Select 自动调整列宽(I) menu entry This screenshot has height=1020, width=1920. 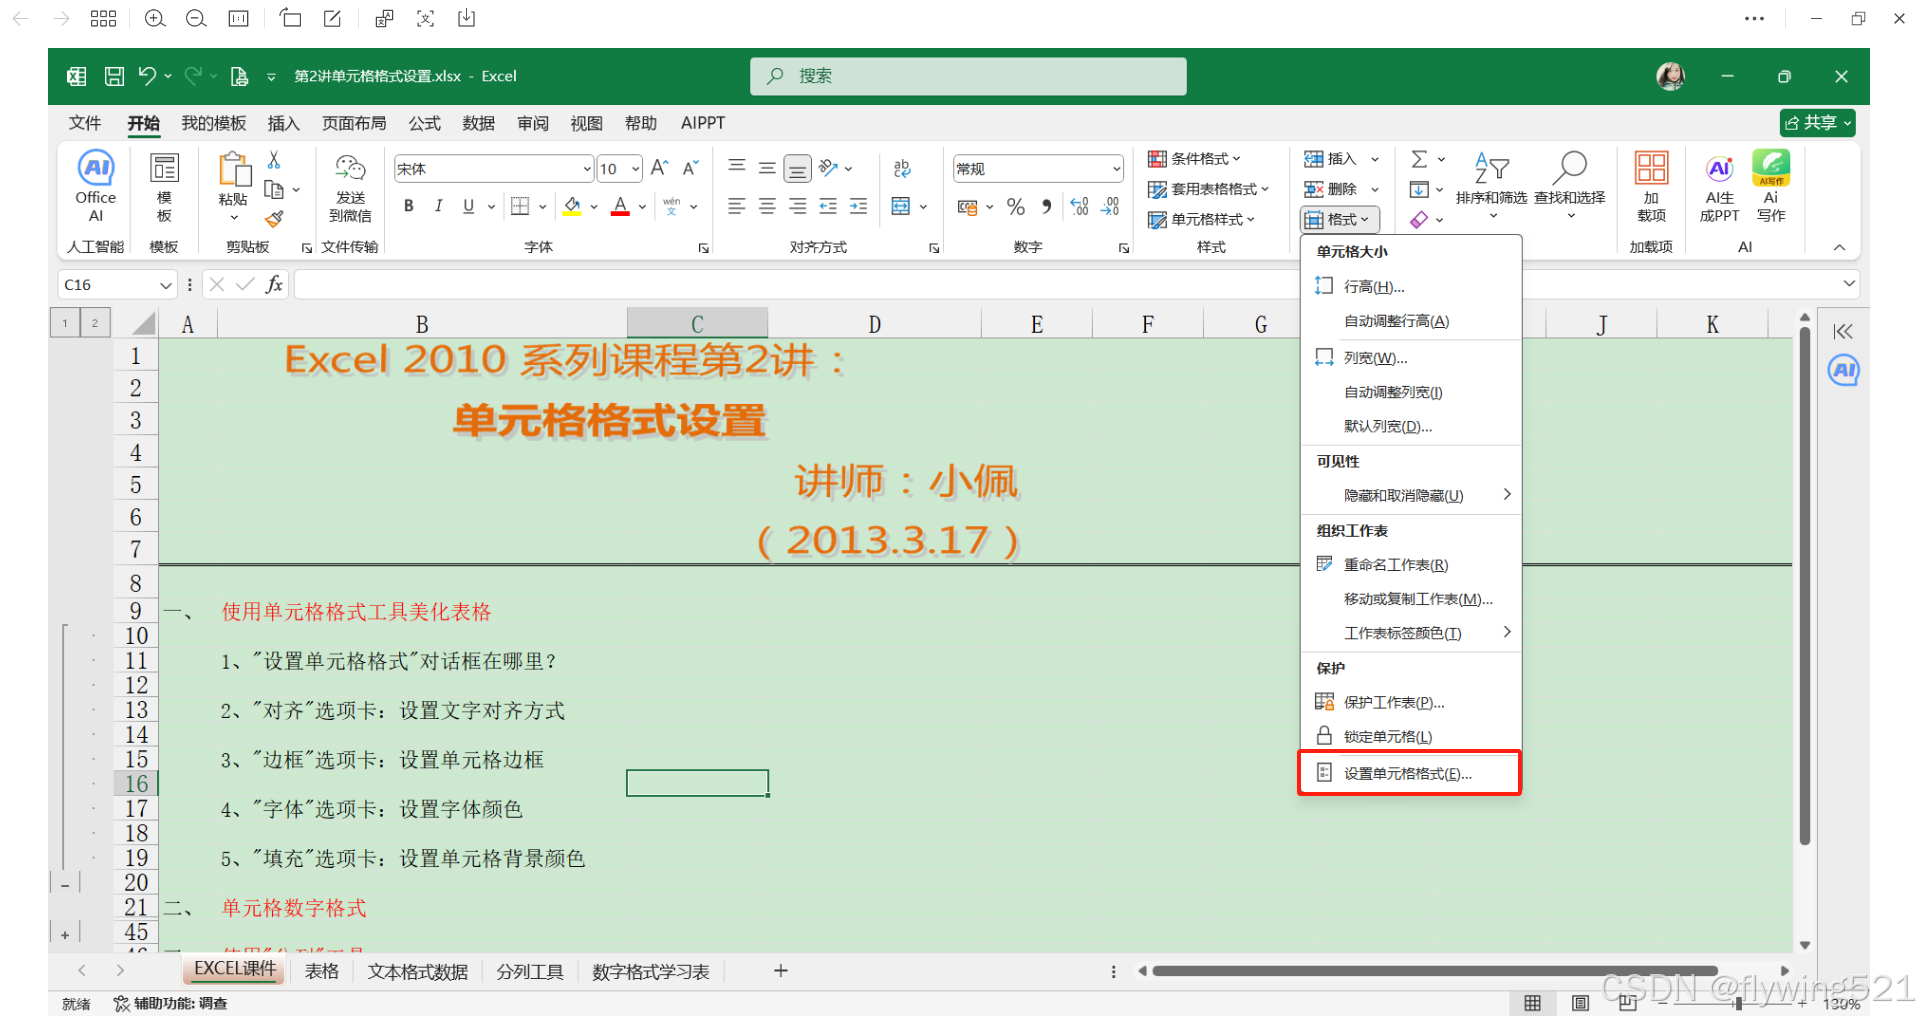[x=1410, y=392]
